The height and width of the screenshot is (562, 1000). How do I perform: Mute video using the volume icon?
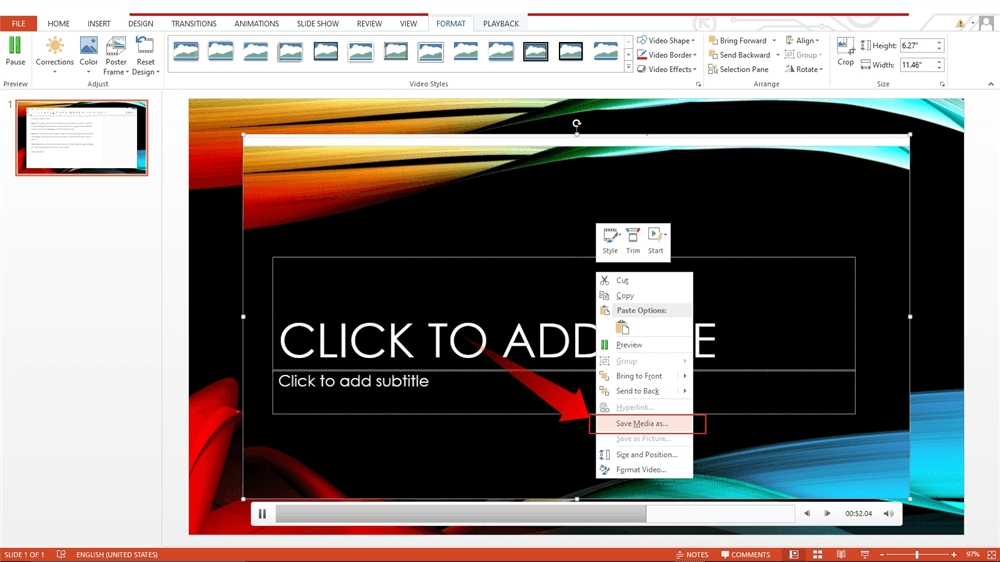coord(889,514)
